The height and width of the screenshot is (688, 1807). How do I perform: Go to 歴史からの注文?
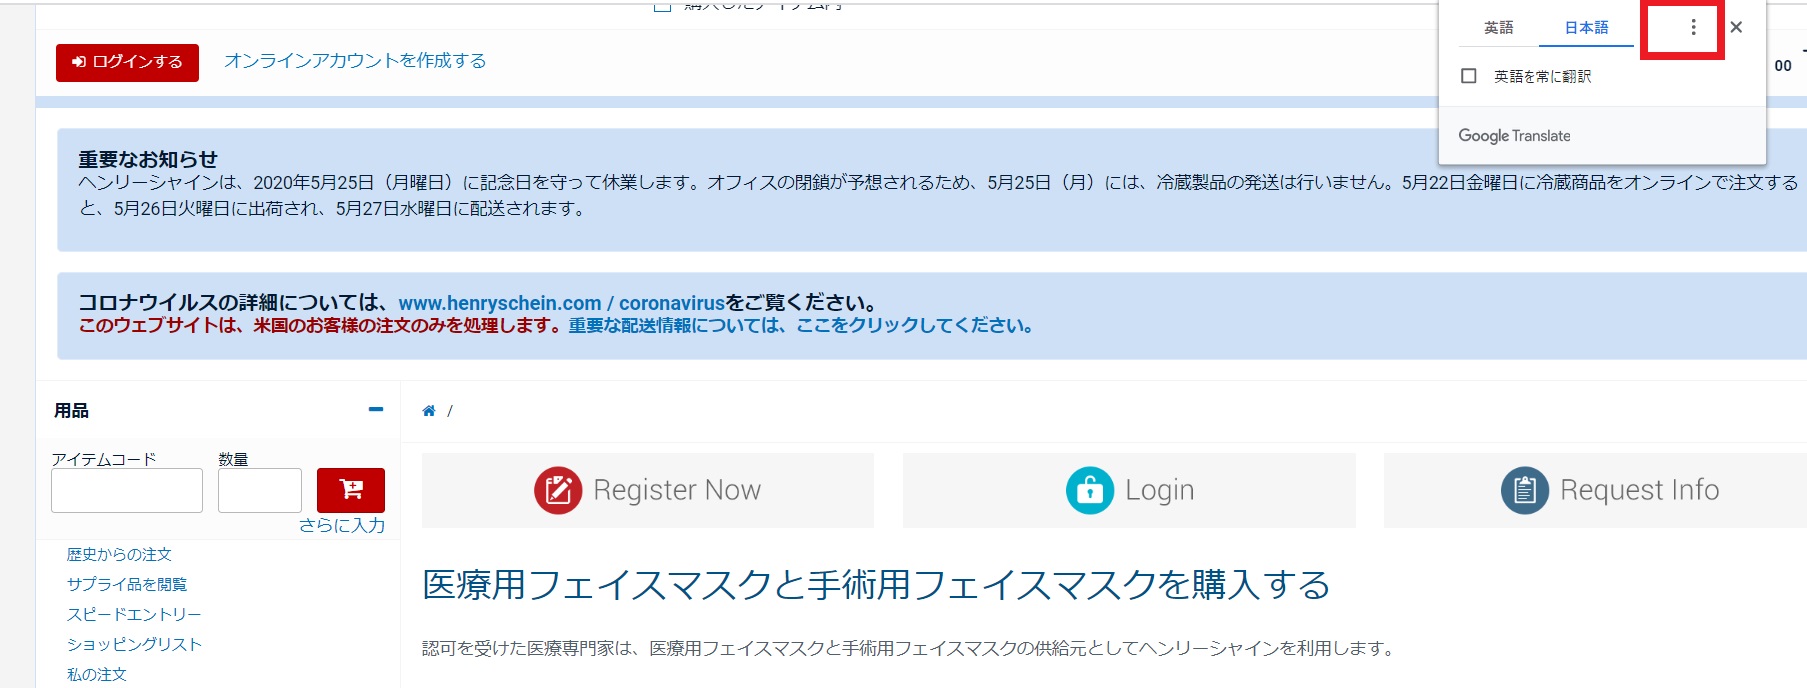click(119, 555)
